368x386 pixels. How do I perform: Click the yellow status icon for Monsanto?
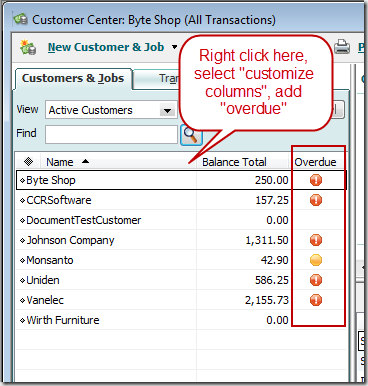(316, 260)
